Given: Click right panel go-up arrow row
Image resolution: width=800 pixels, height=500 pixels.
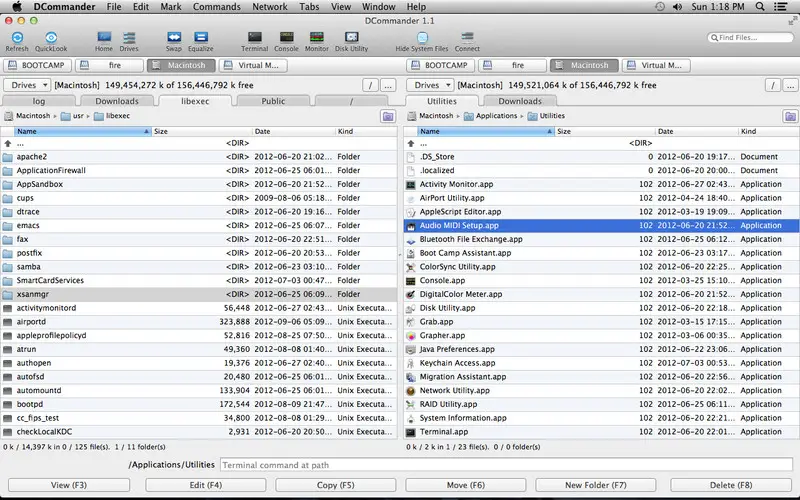Looking at the screenshot, I should coord(602,143).
